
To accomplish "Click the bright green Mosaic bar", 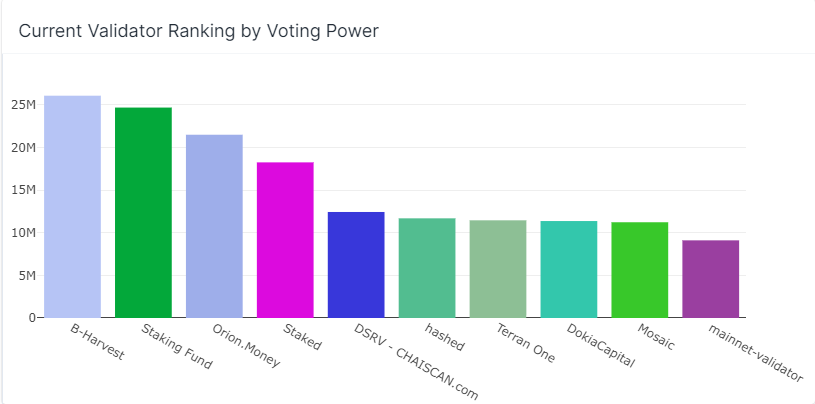I will (x=640, y=270).
